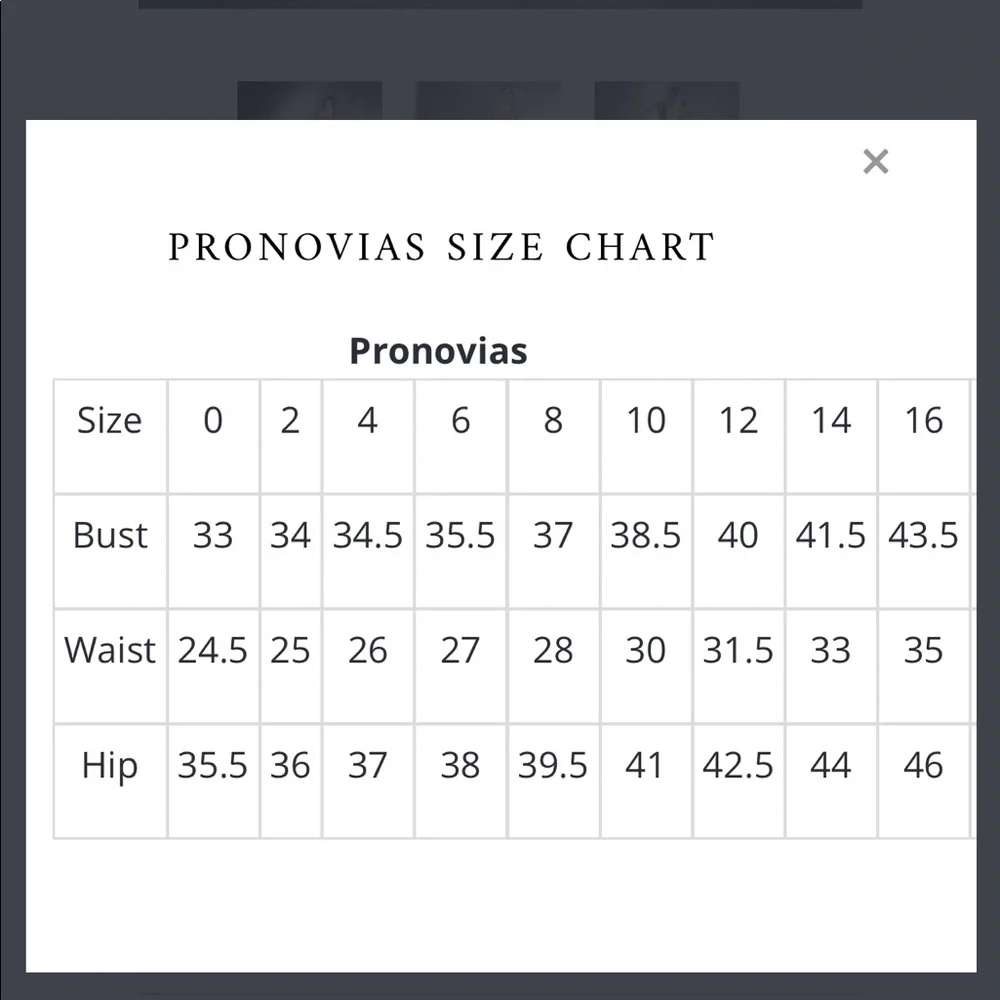
Task: Click the Bust row label
Action: (110, 536)
